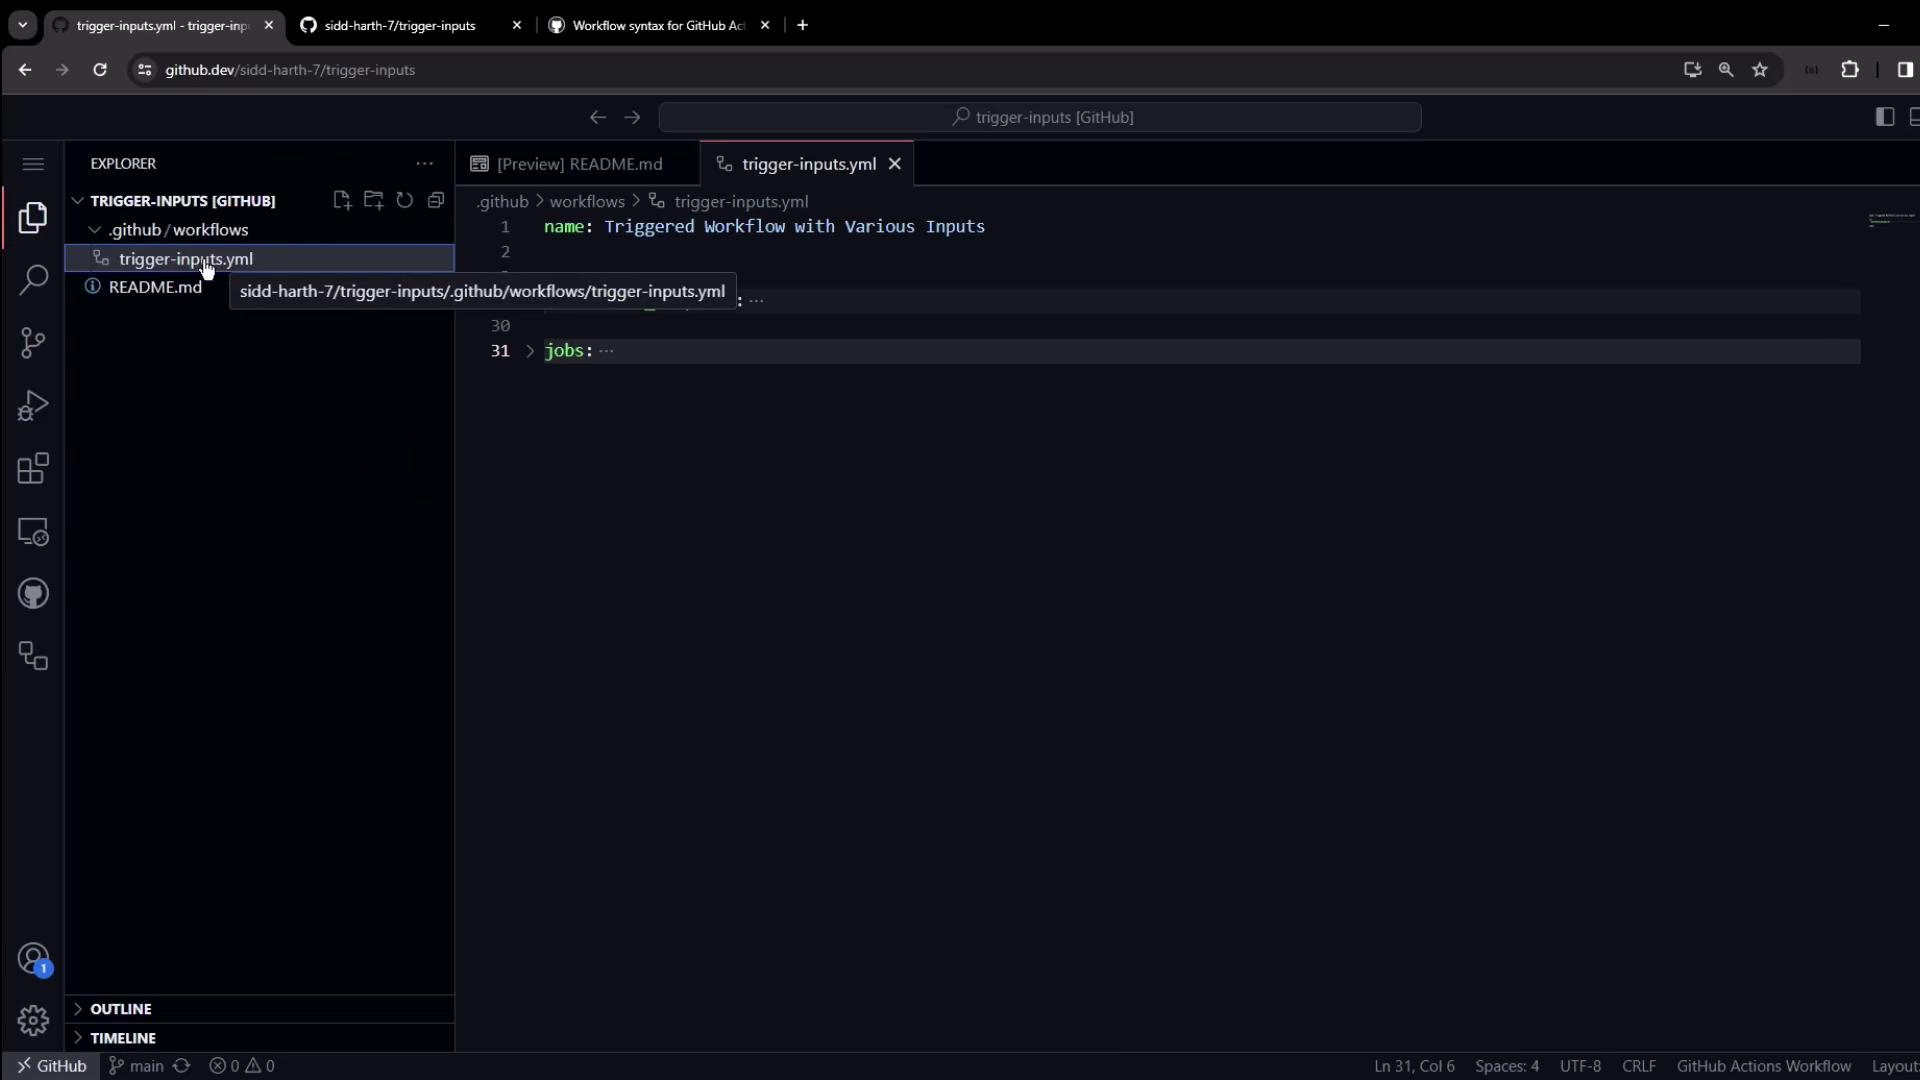The height and width of the screenshot is (1080, 1920).
Task: Toggle the hamburger application menu
Action: (33, 164)
